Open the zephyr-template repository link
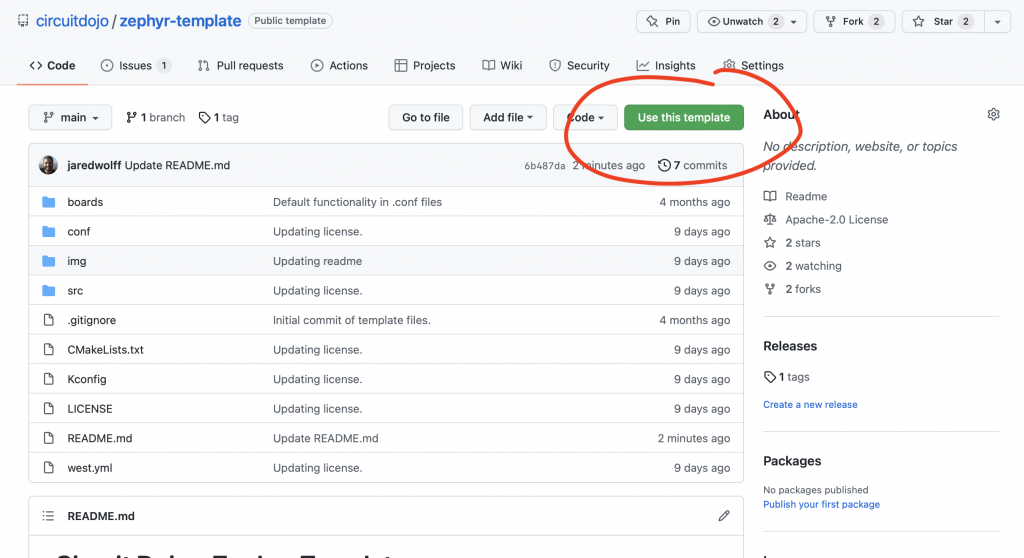The height and width of the screenshot is (558, 1024). pyautogui.click(x=180, y=21)
